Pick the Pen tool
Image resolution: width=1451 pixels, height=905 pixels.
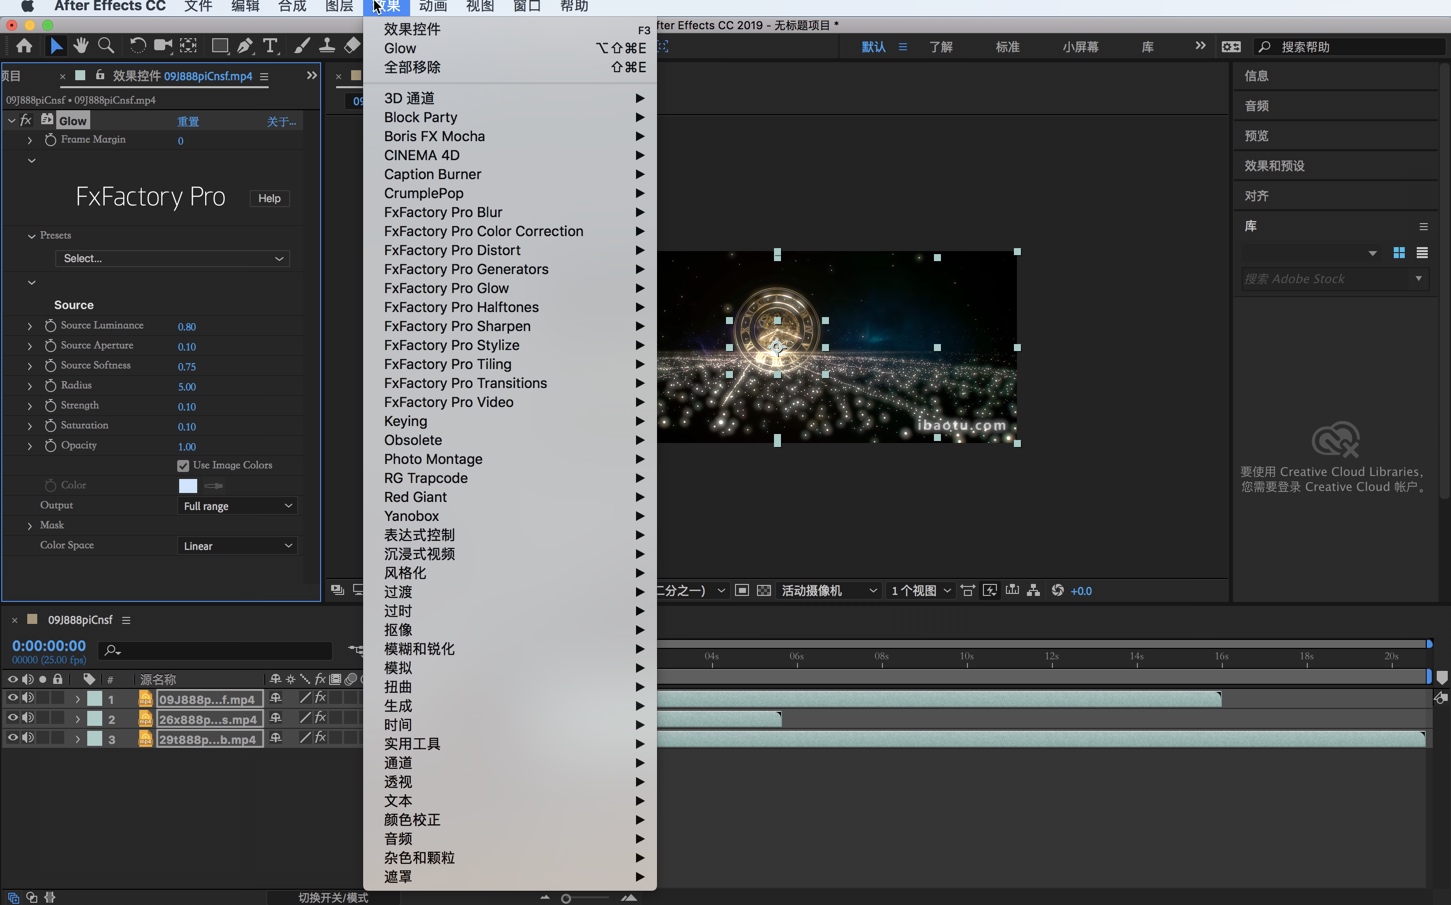(x=245, y=46)
